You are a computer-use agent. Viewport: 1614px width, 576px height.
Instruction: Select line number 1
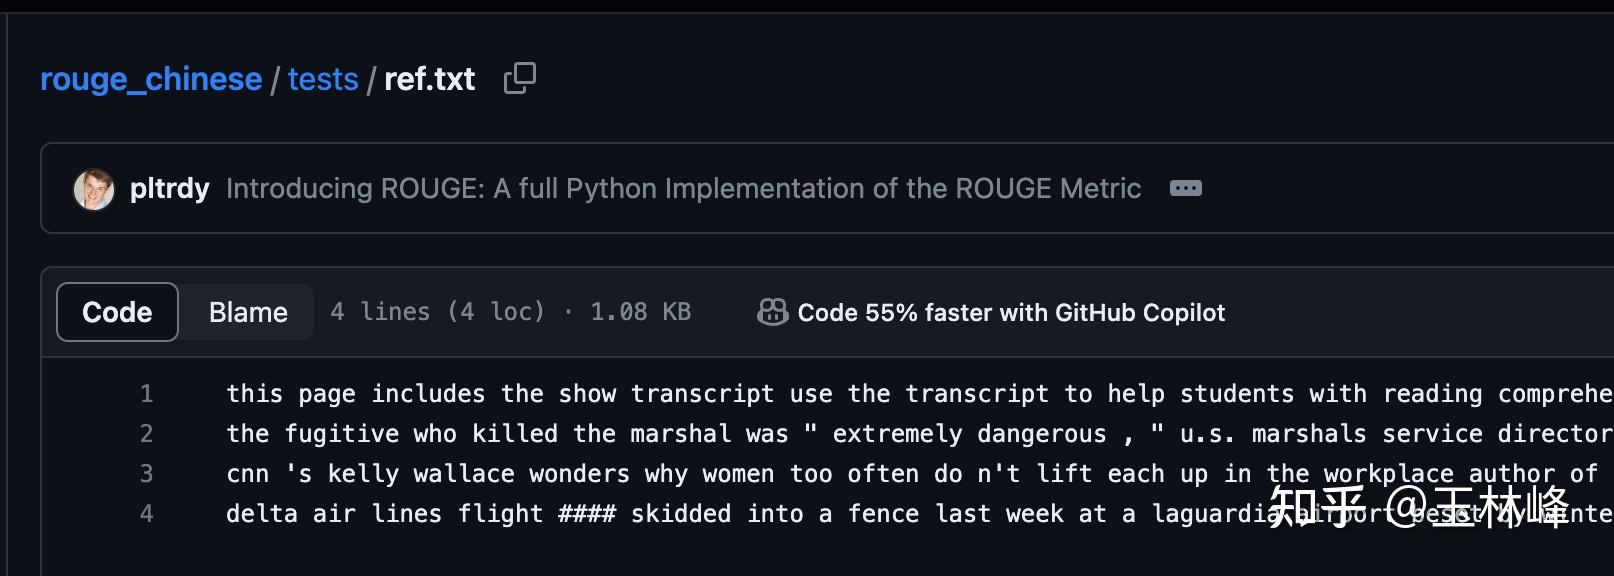[x=146, y=394]
